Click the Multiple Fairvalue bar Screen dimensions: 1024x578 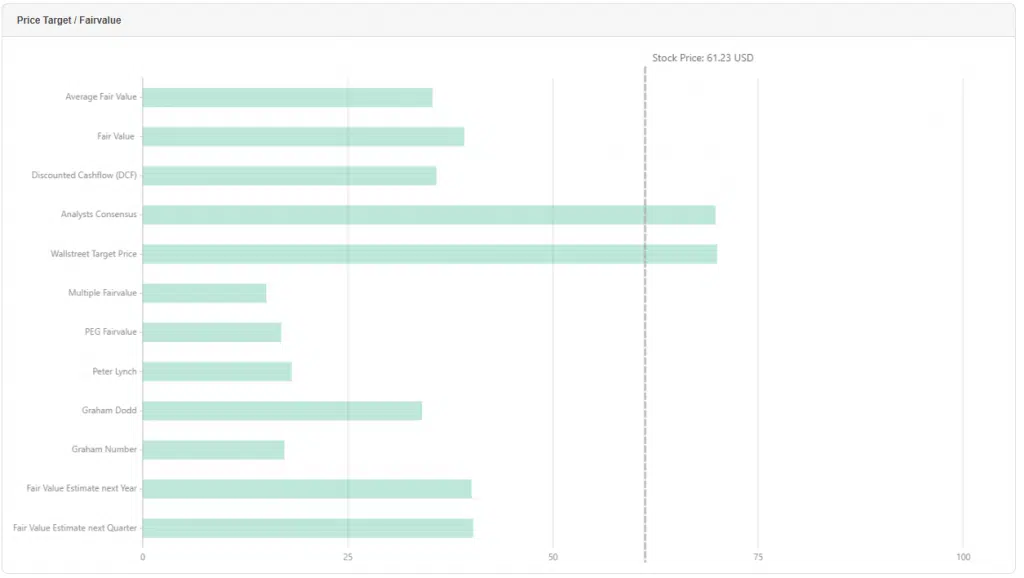click(204, 293)
